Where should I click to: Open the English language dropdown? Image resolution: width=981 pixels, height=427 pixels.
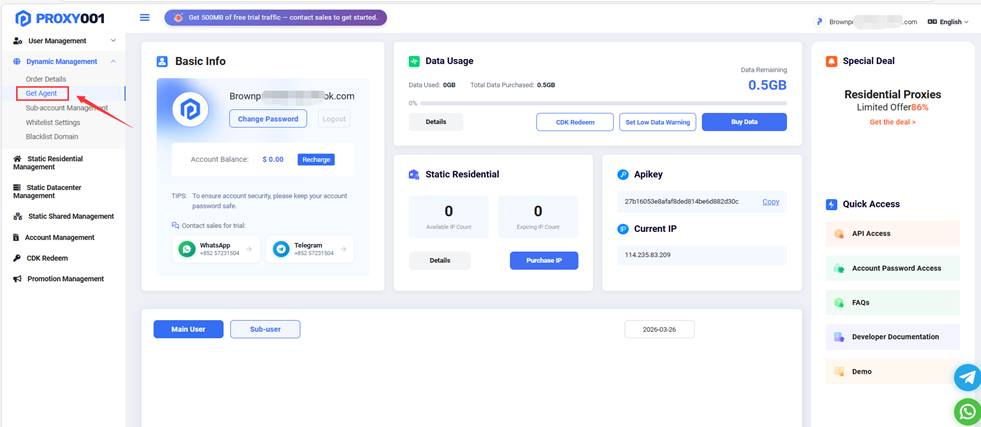(x=948, y=21)
